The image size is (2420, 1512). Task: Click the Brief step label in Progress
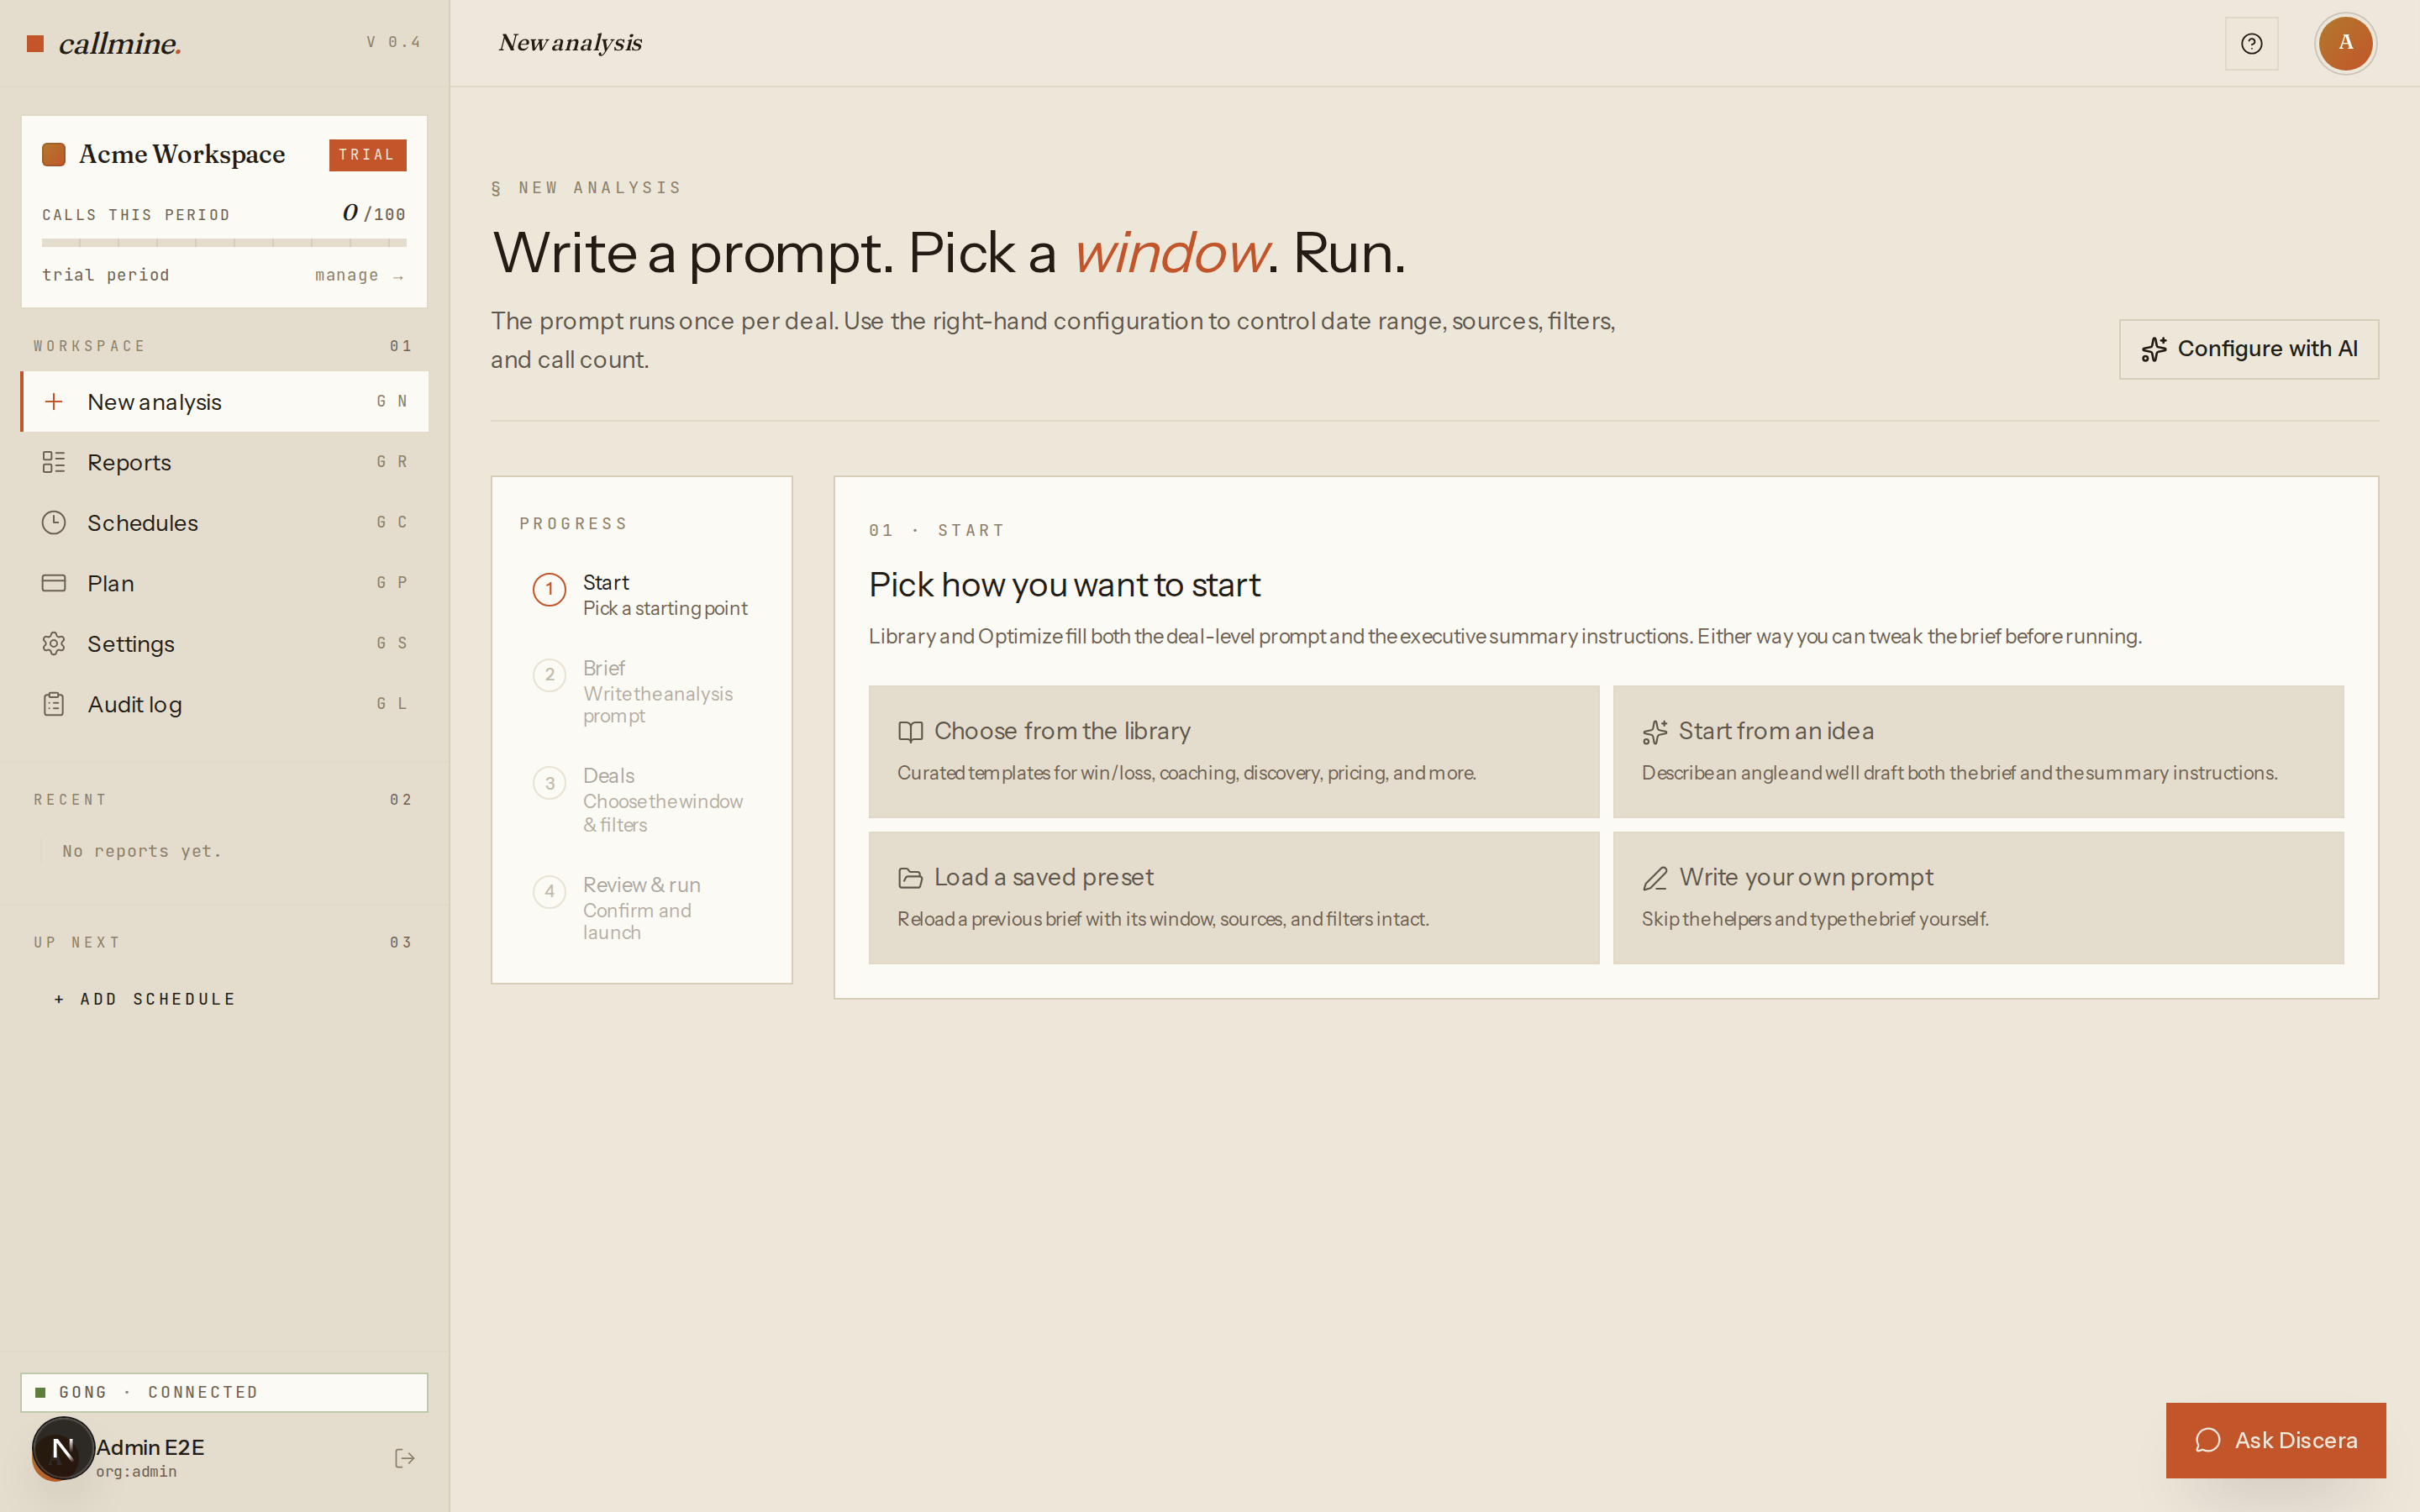coord(604,668)
